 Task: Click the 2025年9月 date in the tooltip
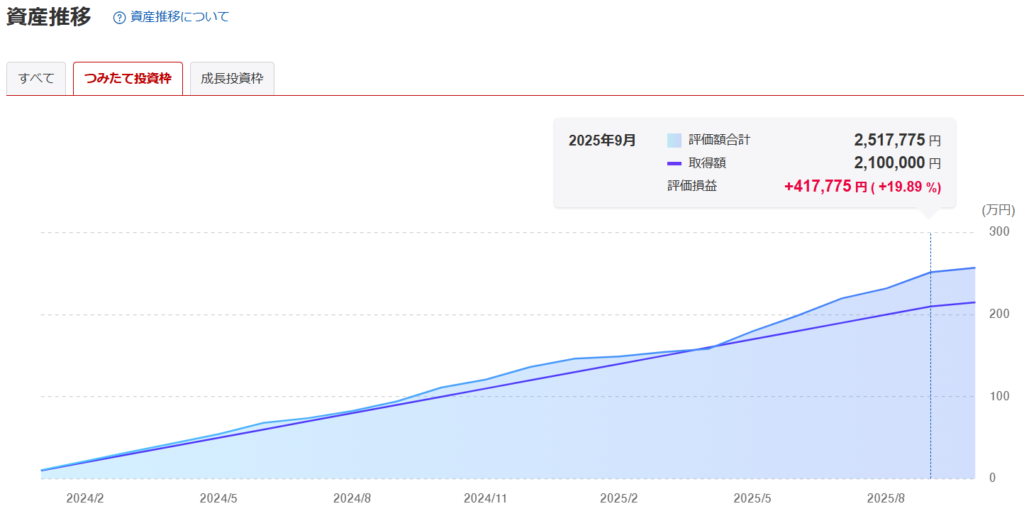pyautogui.click(x=601, y=140)
